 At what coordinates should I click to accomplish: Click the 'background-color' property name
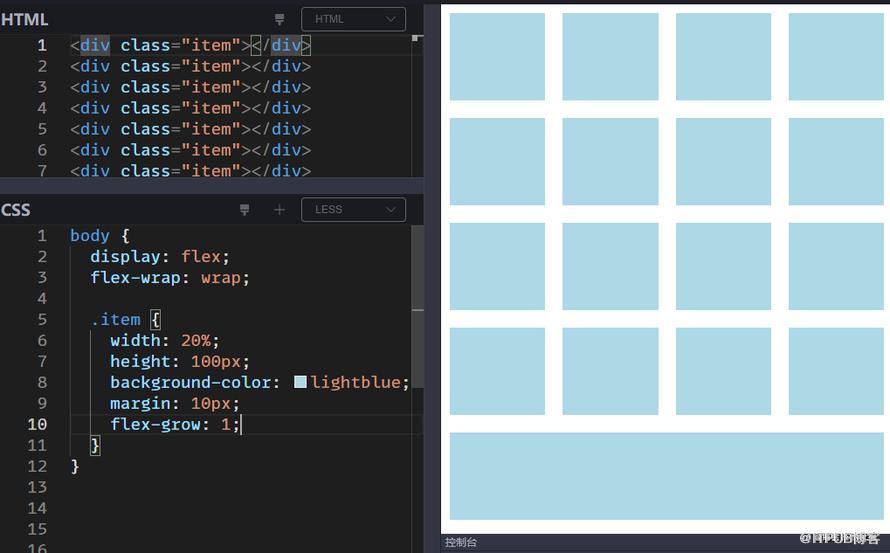point(190,383)
